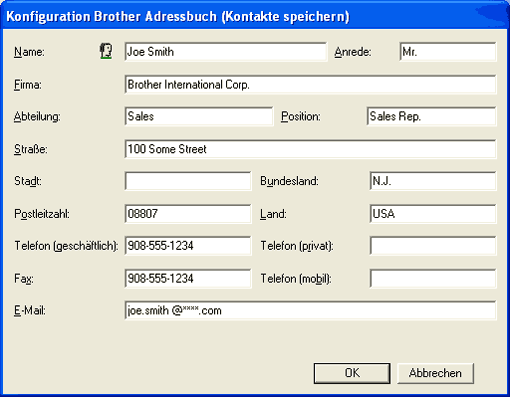Click the Fax: label
Image resolution: width=510 pixels, height=397 pixels.
(24, 279)
